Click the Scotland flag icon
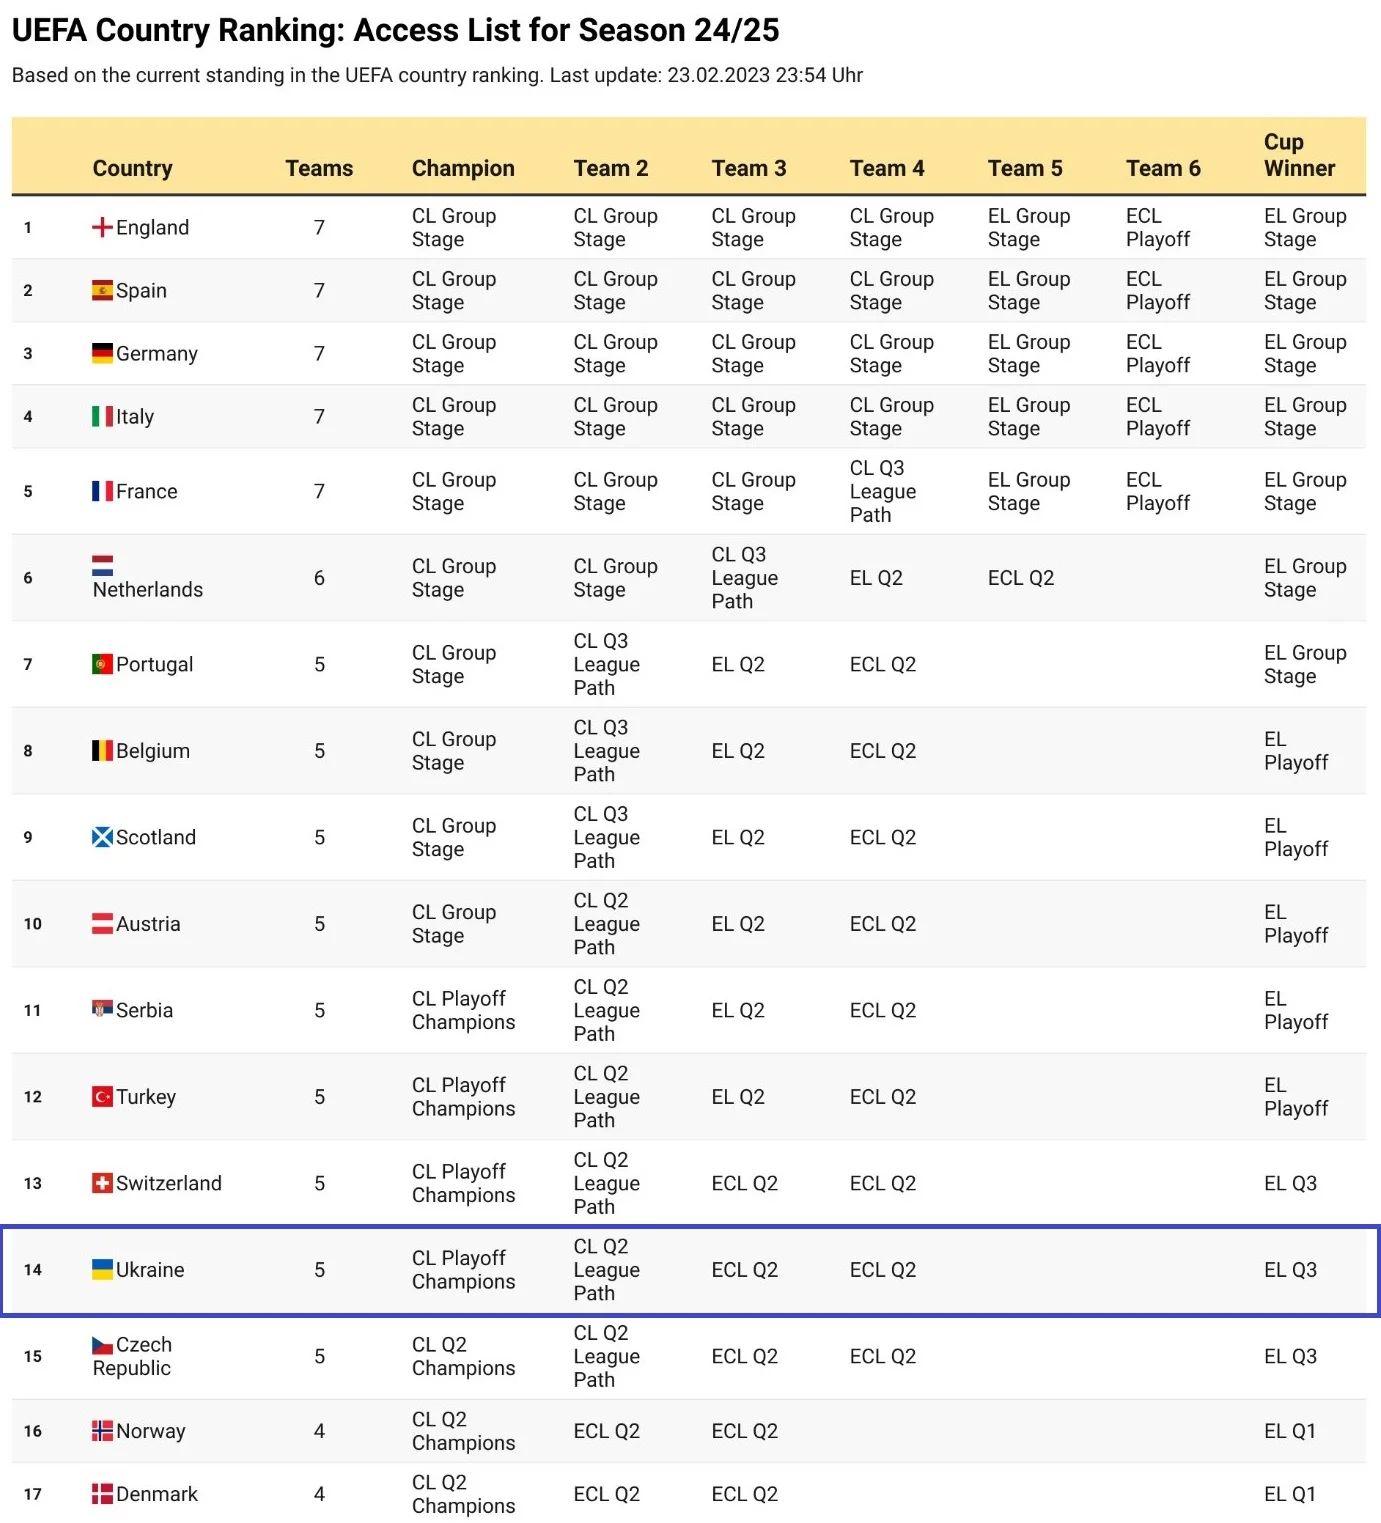The height and width of the screenshot is (1523, 1381). tap(102, 838)
